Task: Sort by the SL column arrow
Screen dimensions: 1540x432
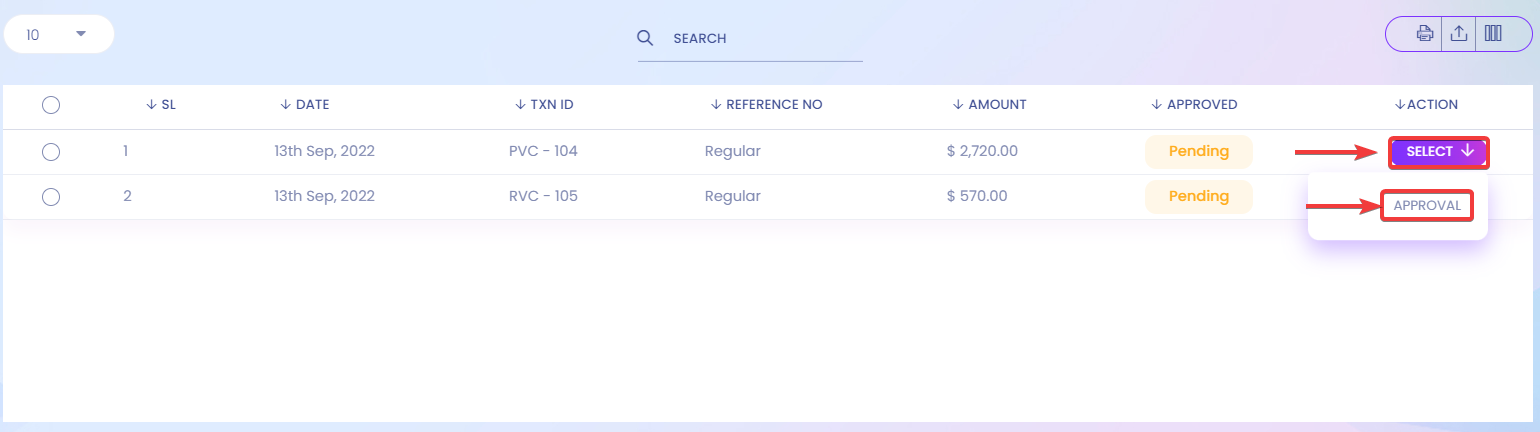Action: point(151,104)
